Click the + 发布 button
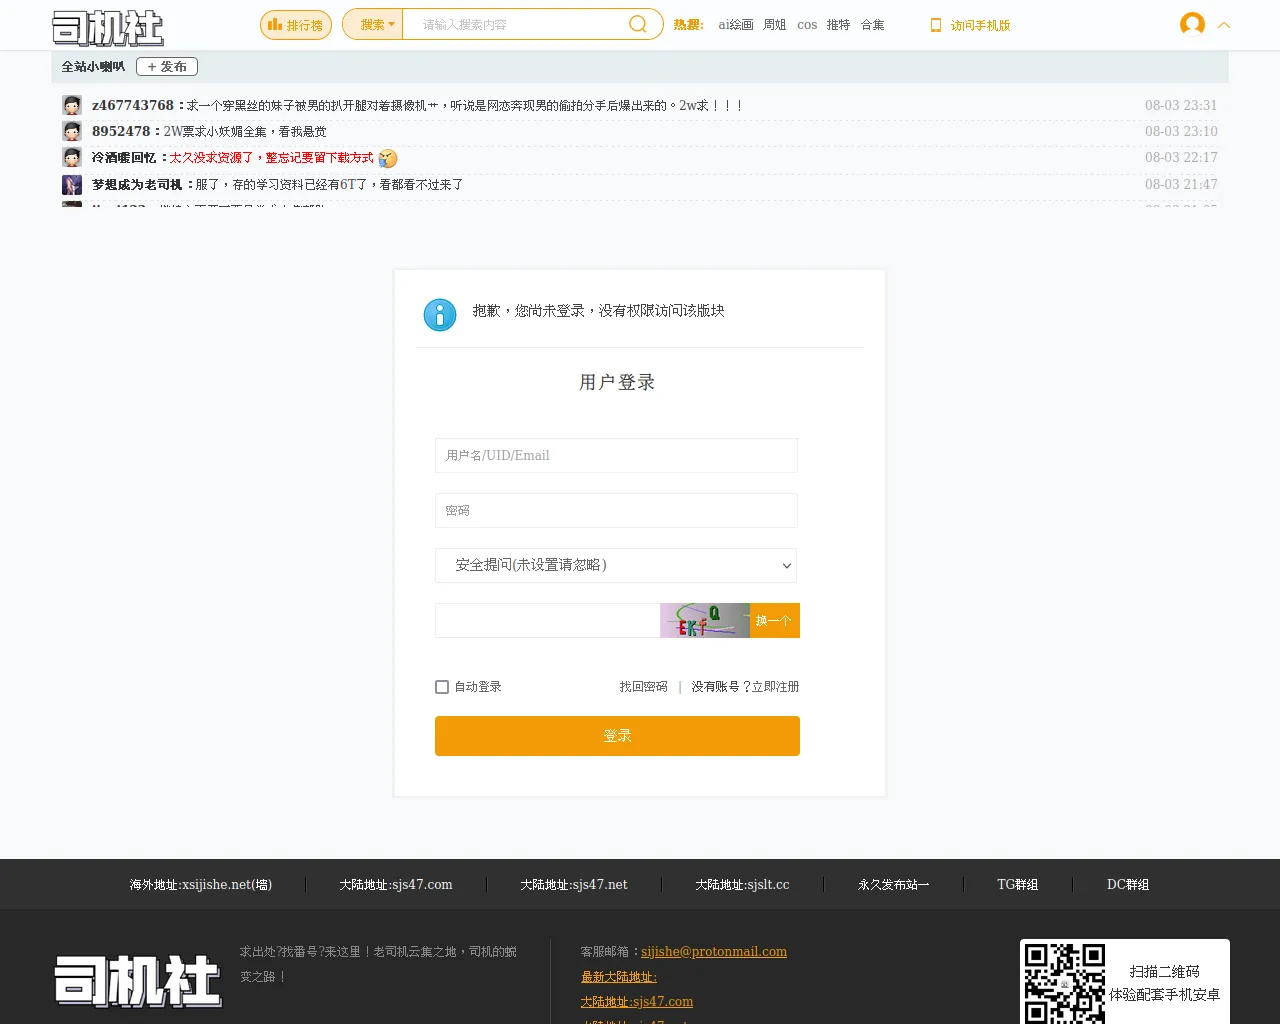Viewport: 1280px width, 1024px height. 167,67
